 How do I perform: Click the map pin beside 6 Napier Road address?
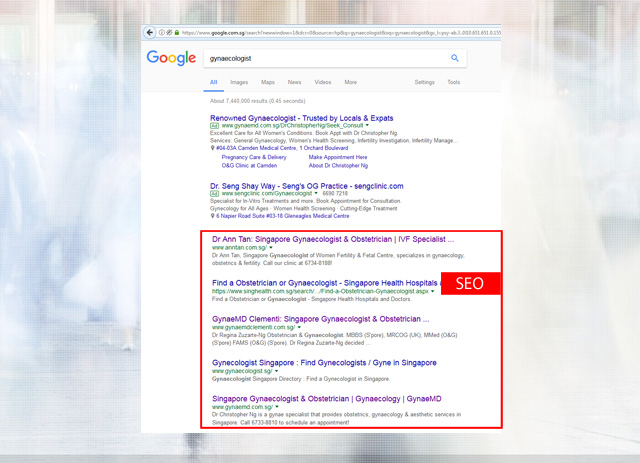pyautogui.click(x=212, y=216)
